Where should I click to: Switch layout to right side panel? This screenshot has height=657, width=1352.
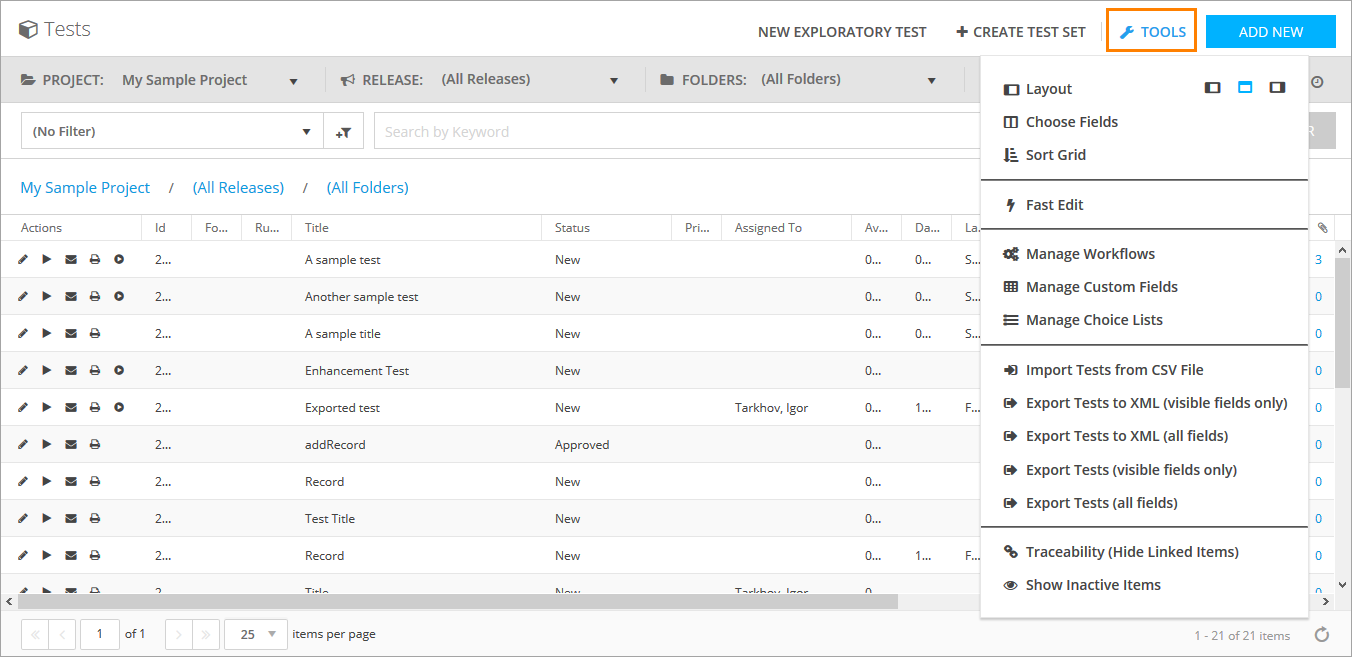pyautogui.click(x=1277, y=88)
